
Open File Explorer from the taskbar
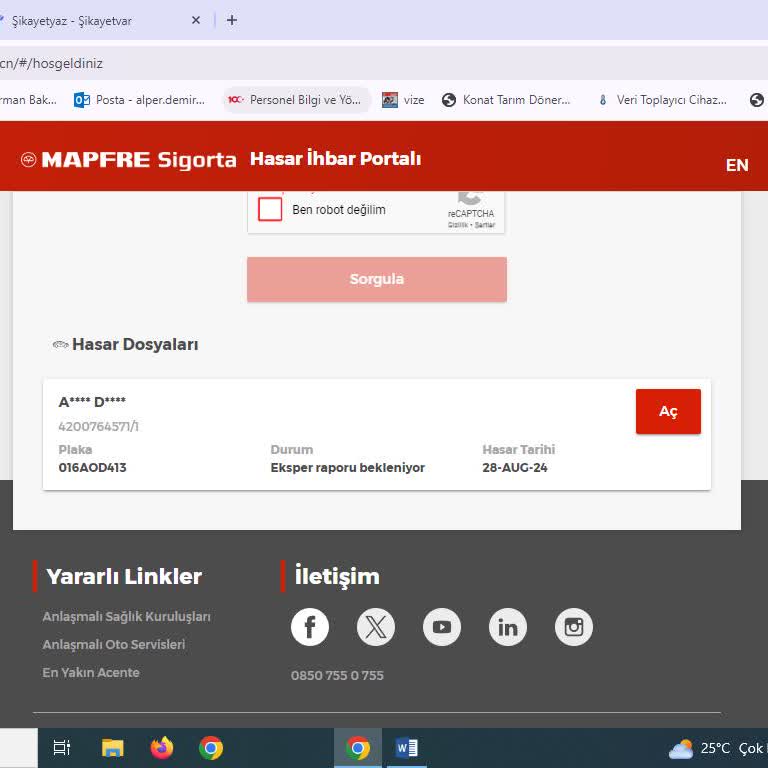pos(113,748)
